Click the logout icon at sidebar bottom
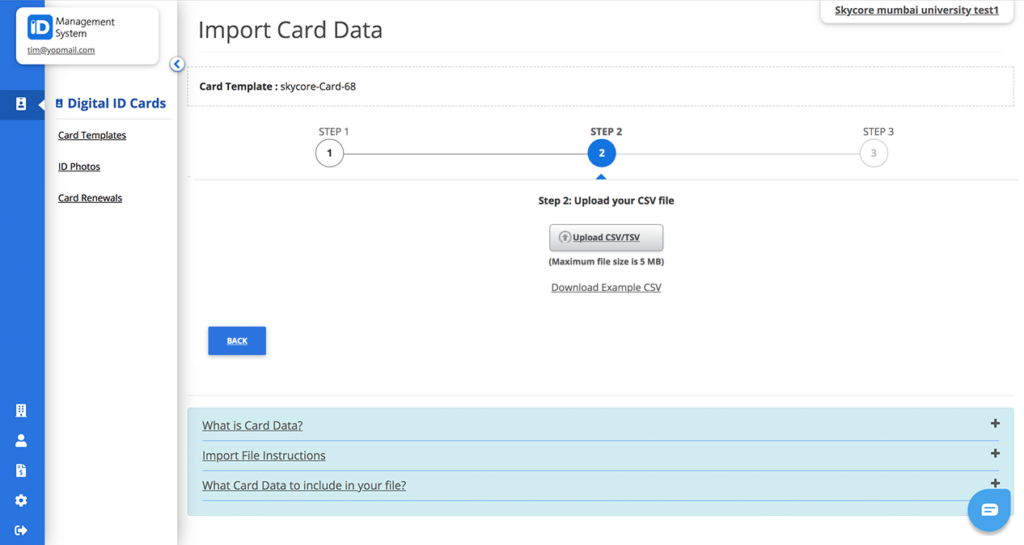The height and width of the screenshot is (545, 1024). (21, 531)
